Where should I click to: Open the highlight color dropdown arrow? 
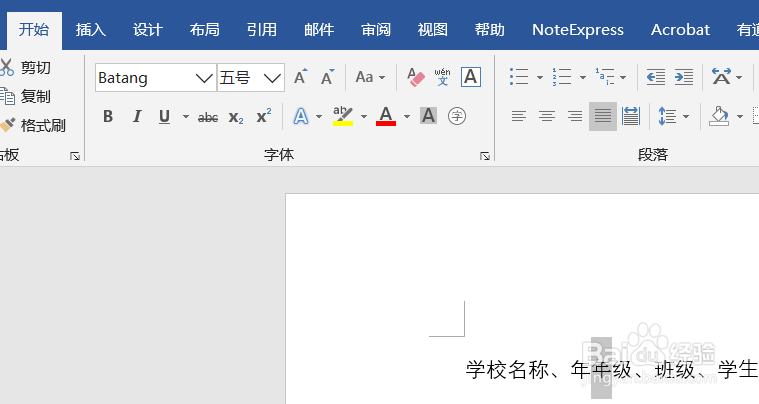tap(364, 117)
